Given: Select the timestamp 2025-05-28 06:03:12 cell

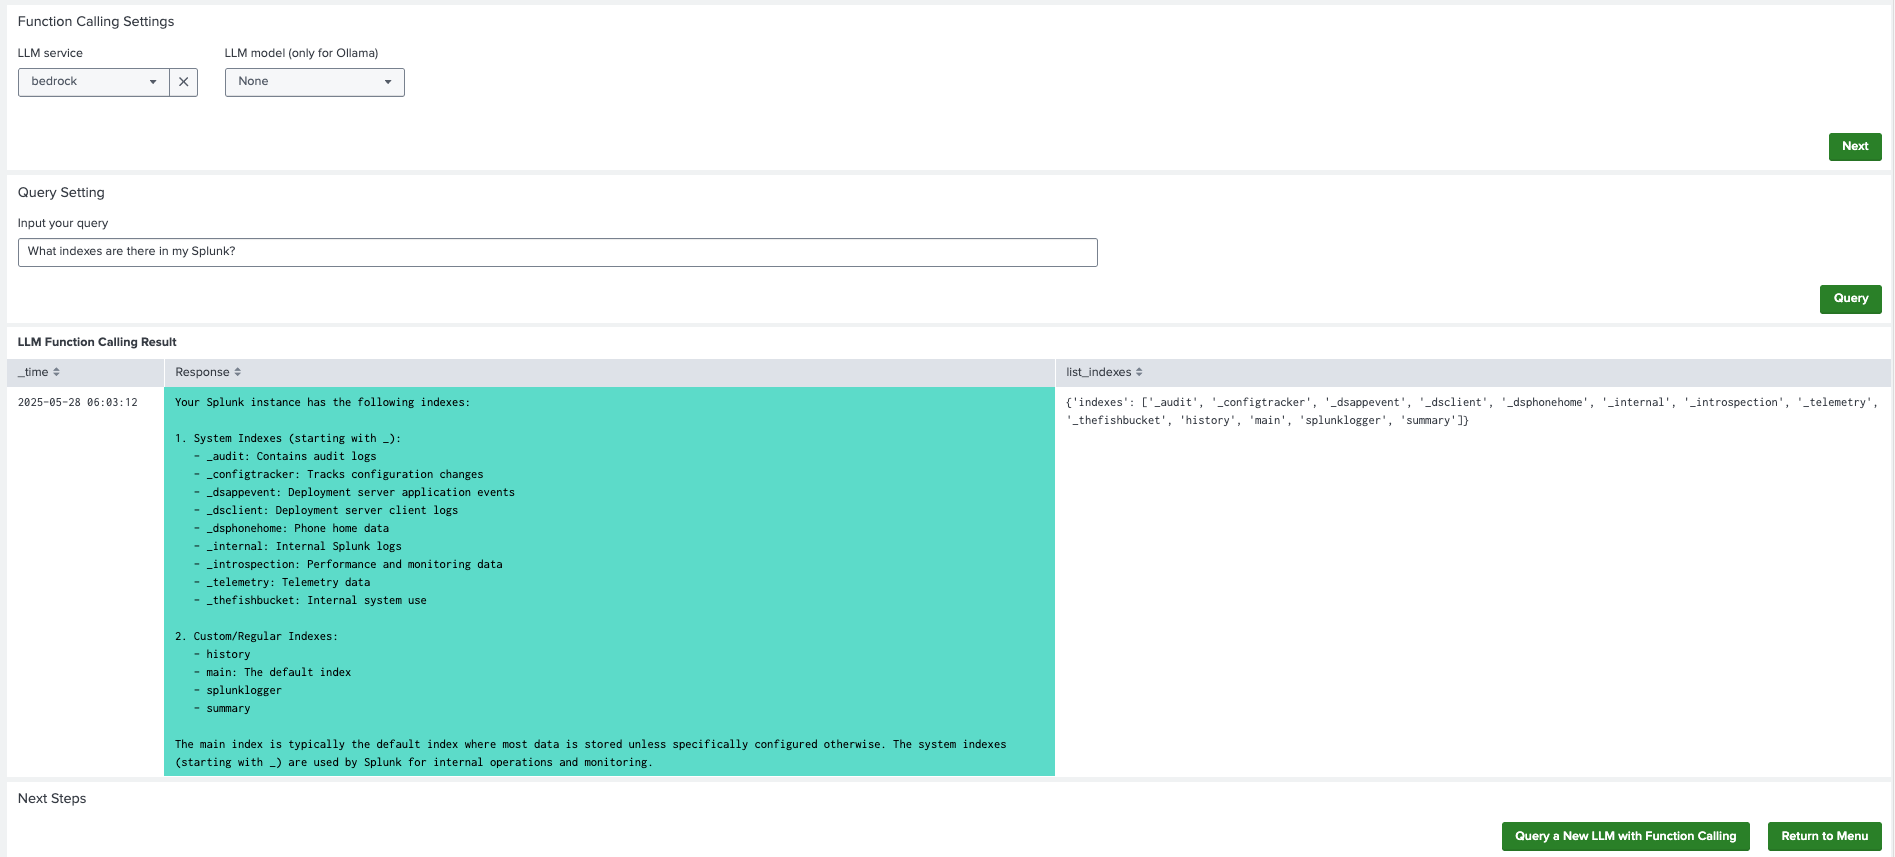Looking at the screenshot, I should click(x=78, y=402).
